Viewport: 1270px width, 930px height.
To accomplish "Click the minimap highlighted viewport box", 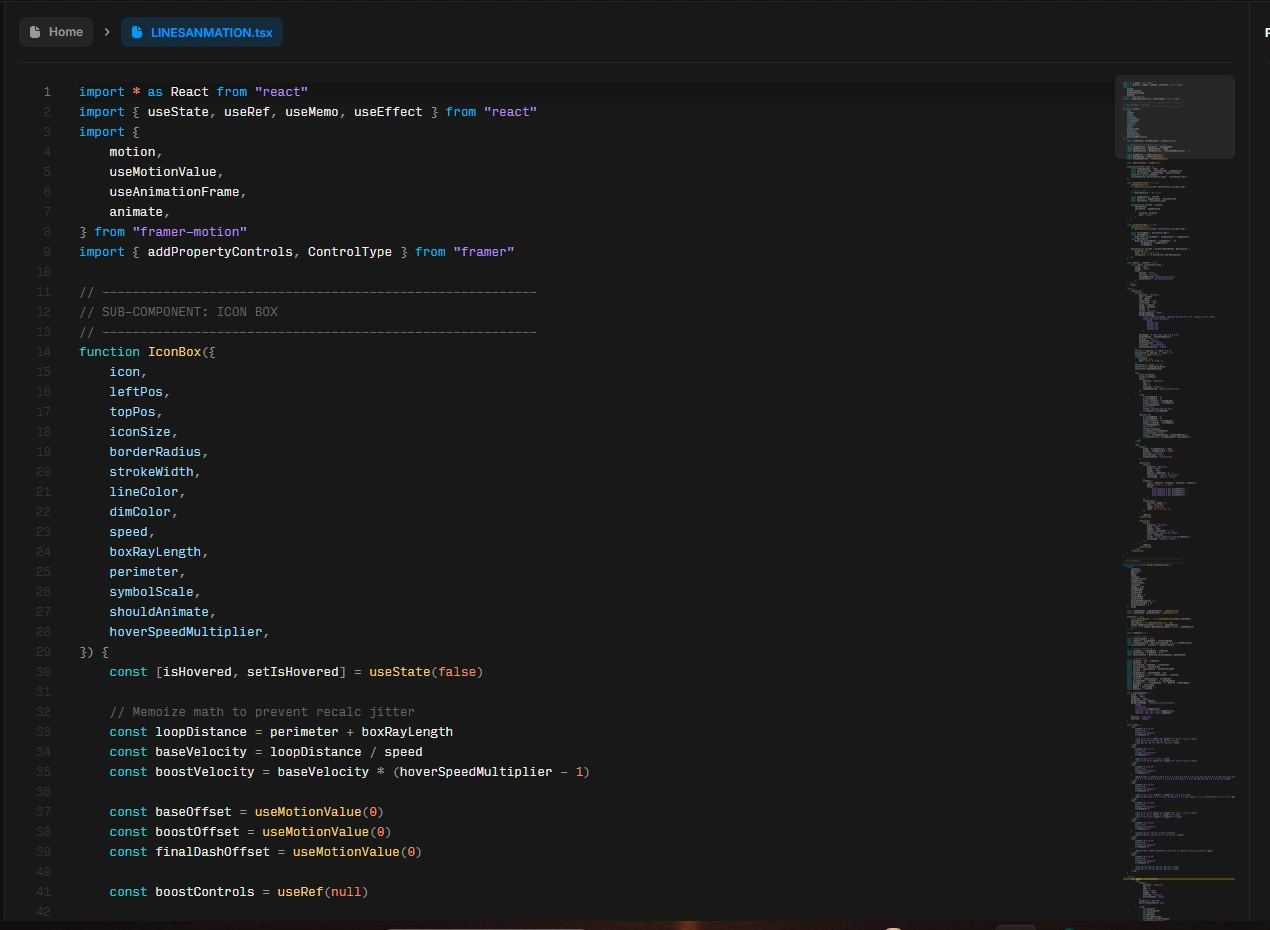I will 1174,117.
